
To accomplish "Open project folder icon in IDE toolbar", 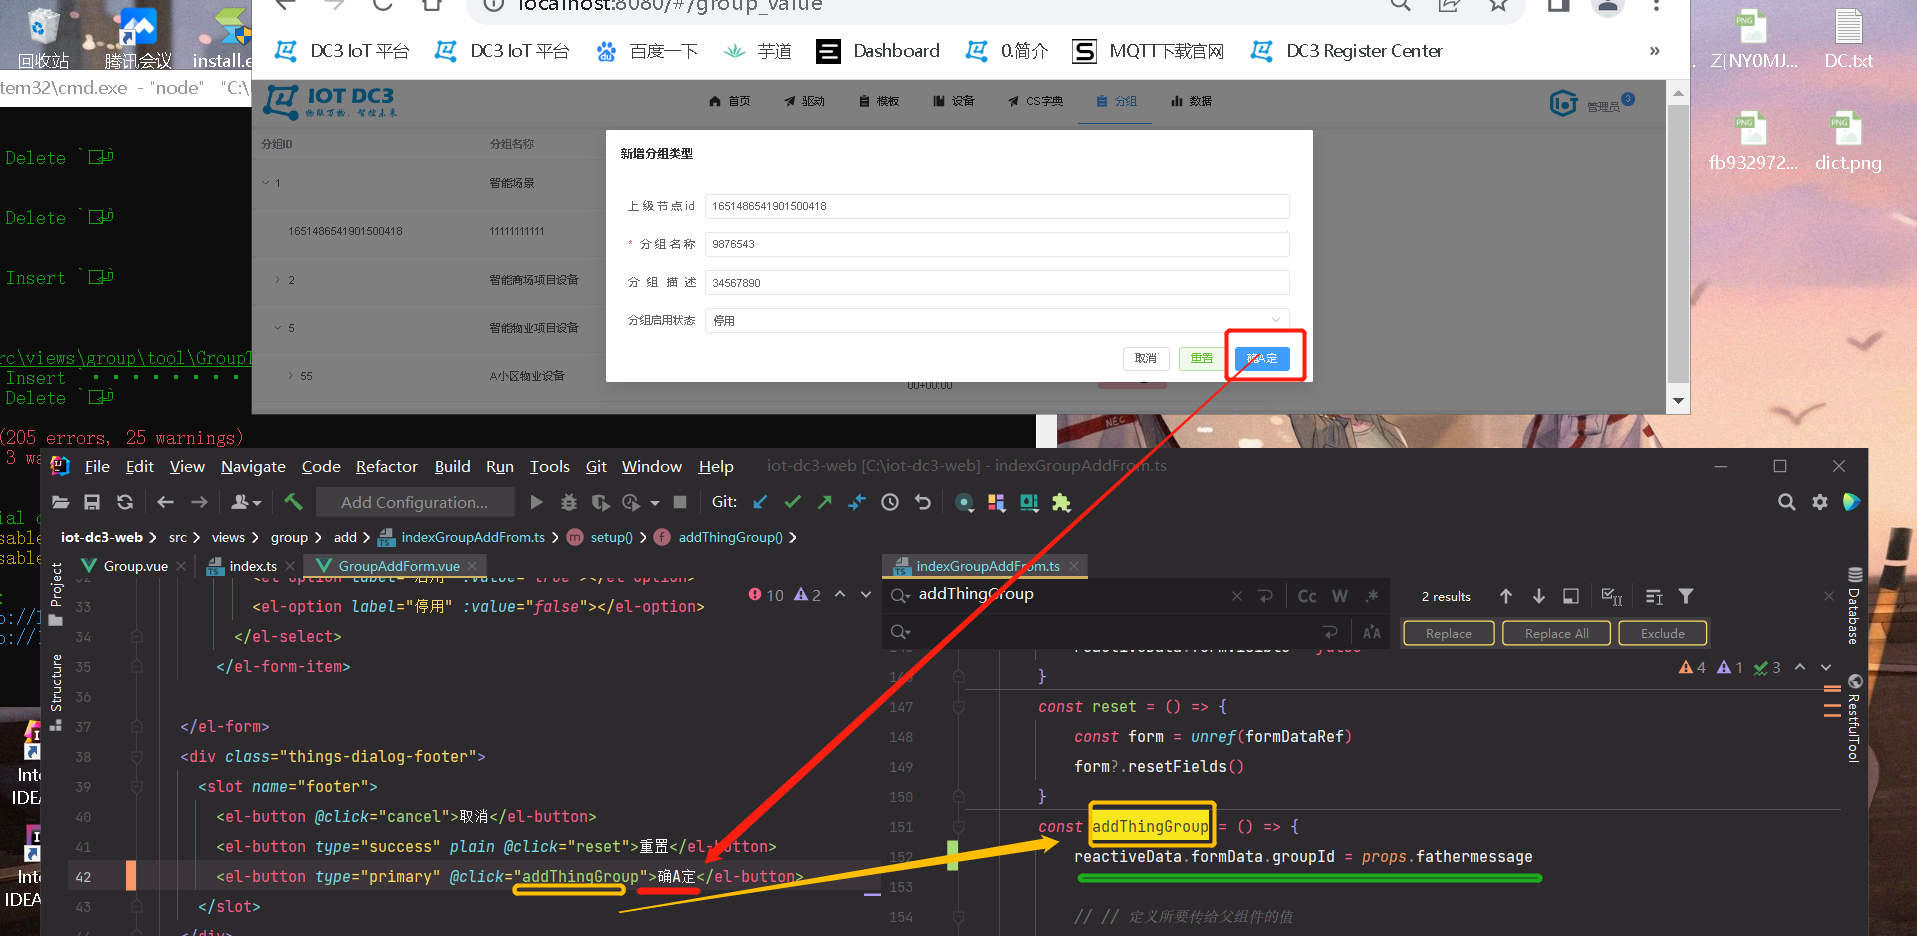I will tap(60, 502).
